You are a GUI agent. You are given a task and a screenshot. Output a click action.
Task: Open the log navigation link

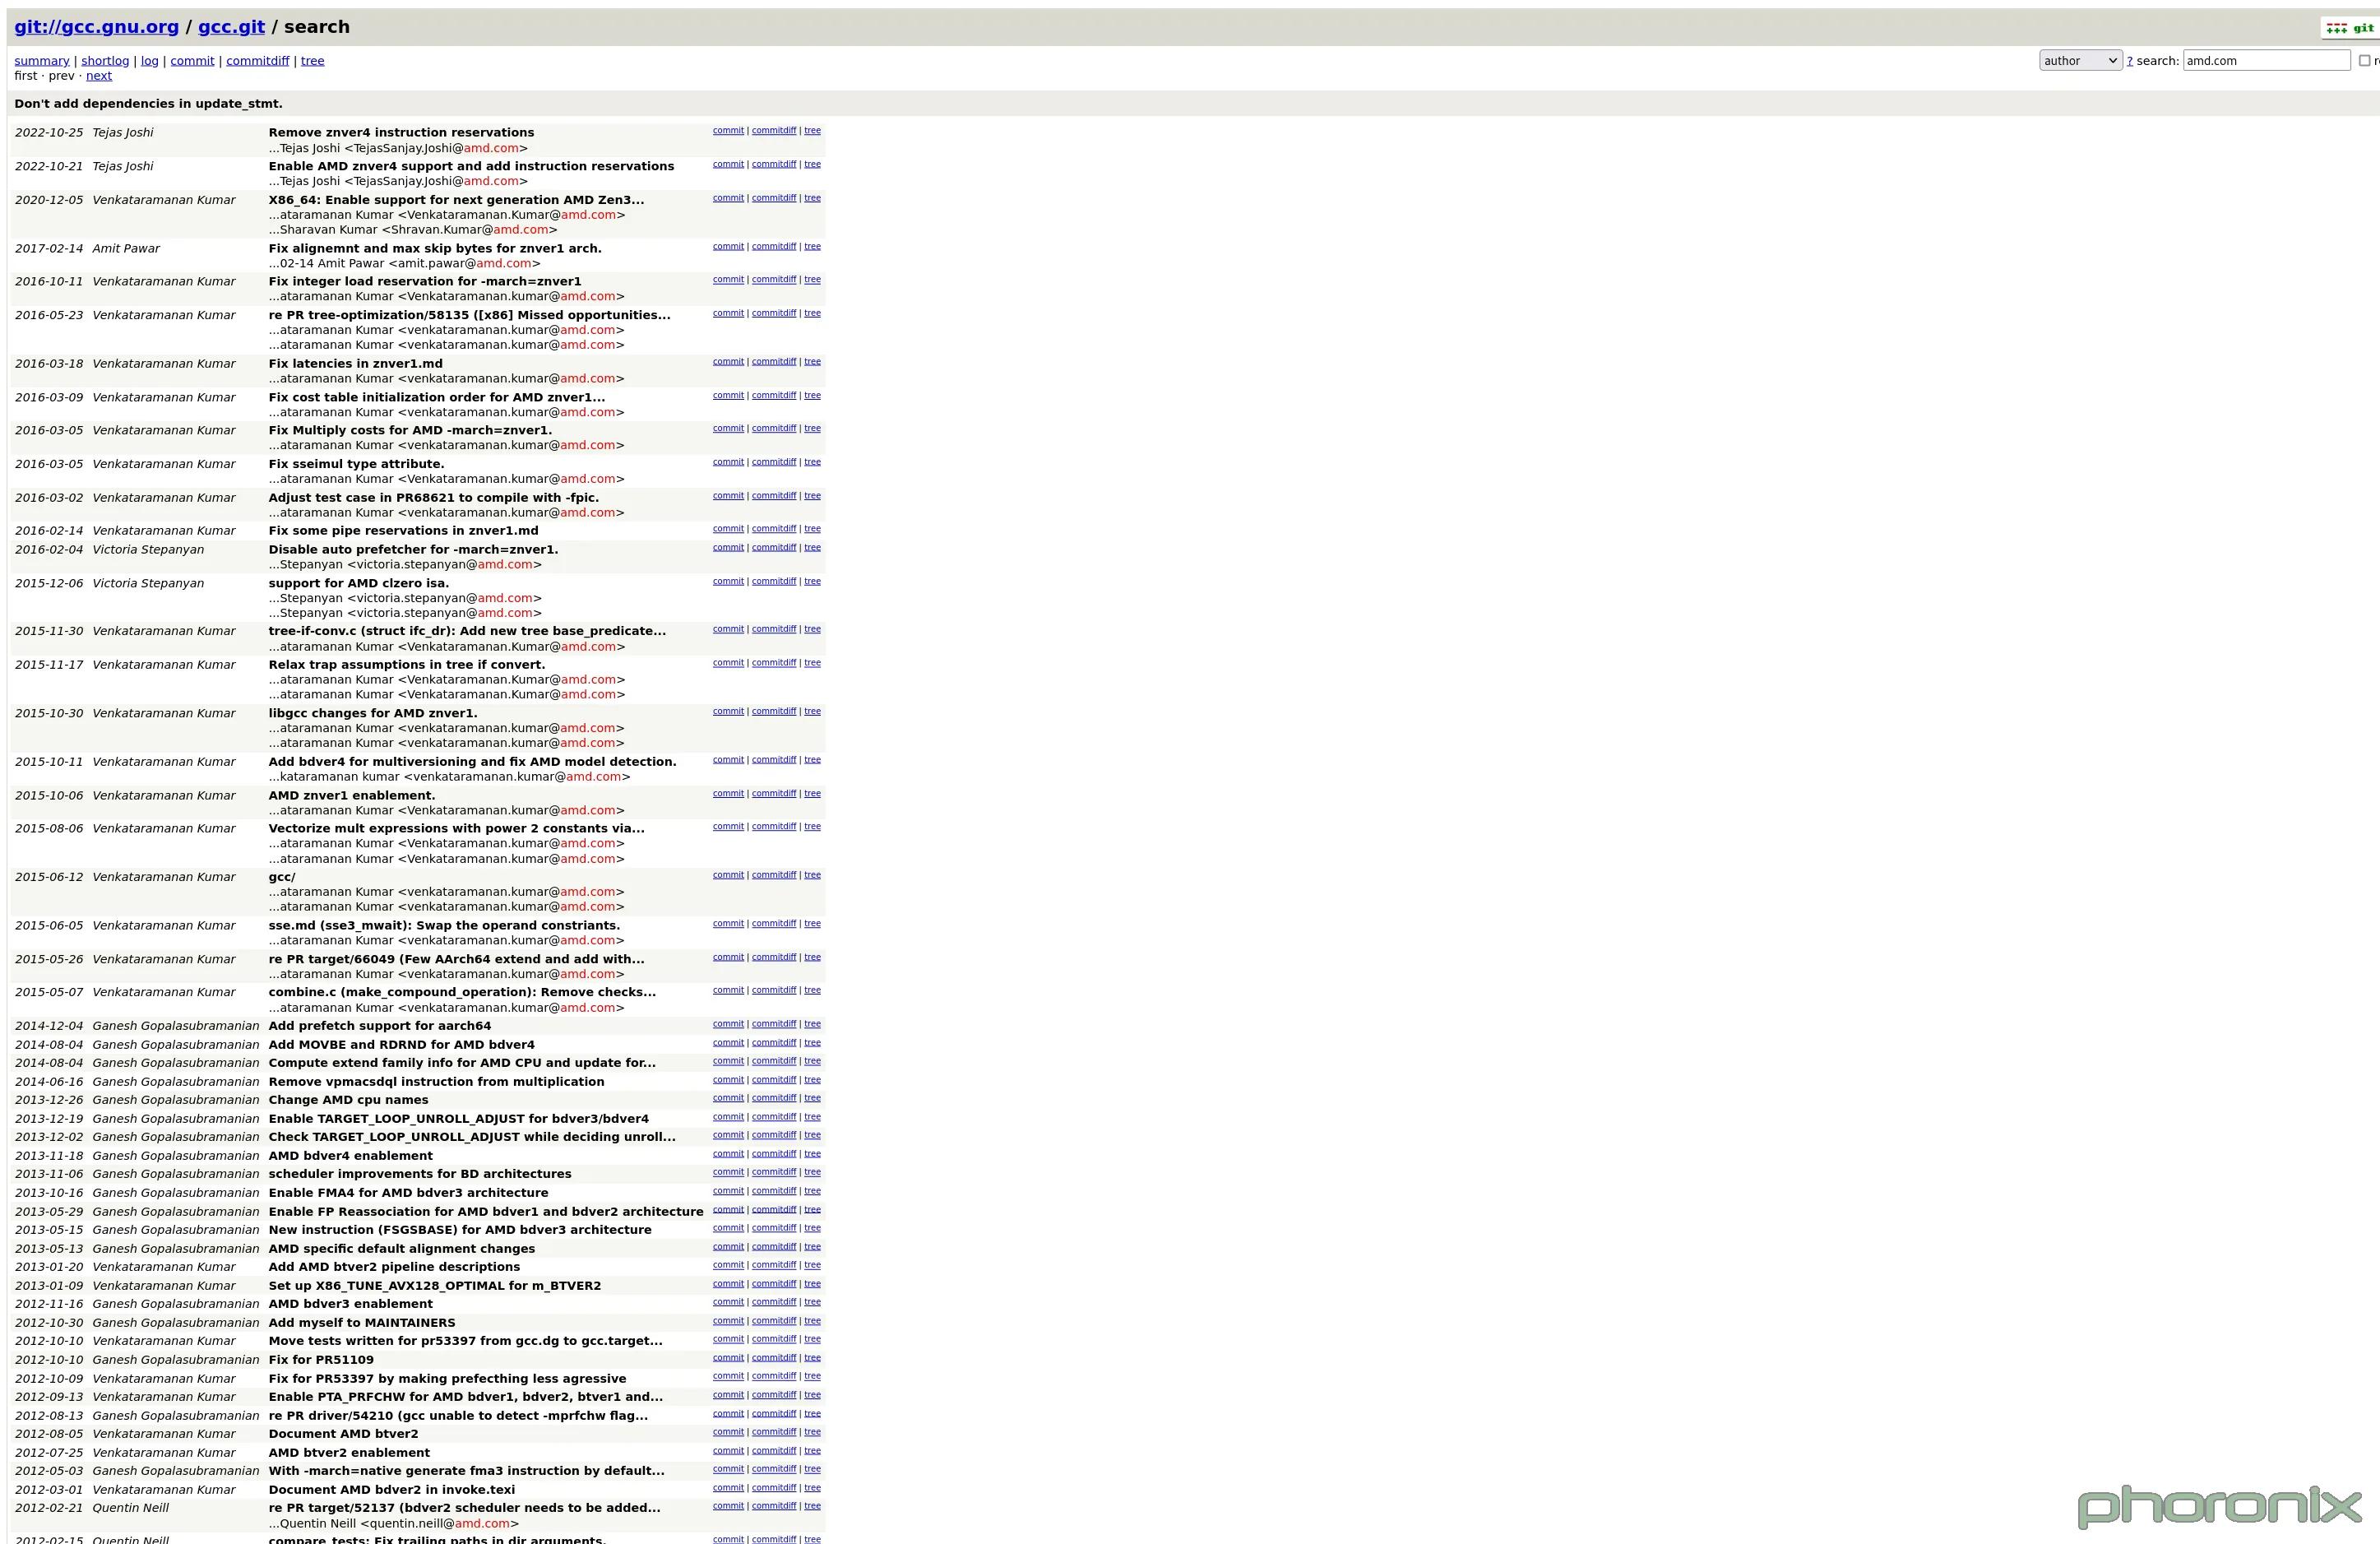click(150, 61)
